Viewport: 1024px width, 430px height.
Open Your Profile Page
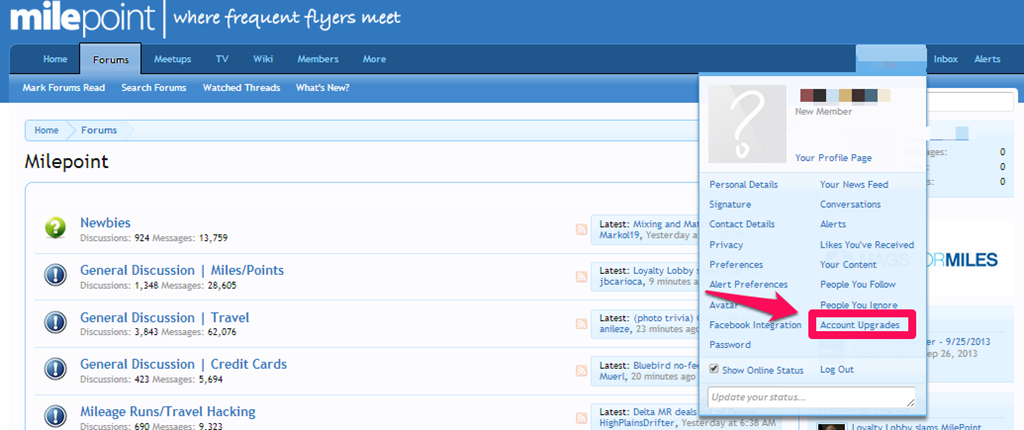tap(833, 157)
